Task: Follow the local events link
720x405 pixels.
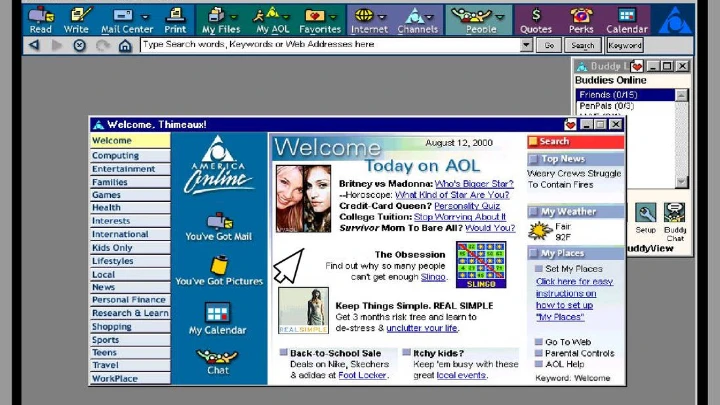Action: click(461, 375)
